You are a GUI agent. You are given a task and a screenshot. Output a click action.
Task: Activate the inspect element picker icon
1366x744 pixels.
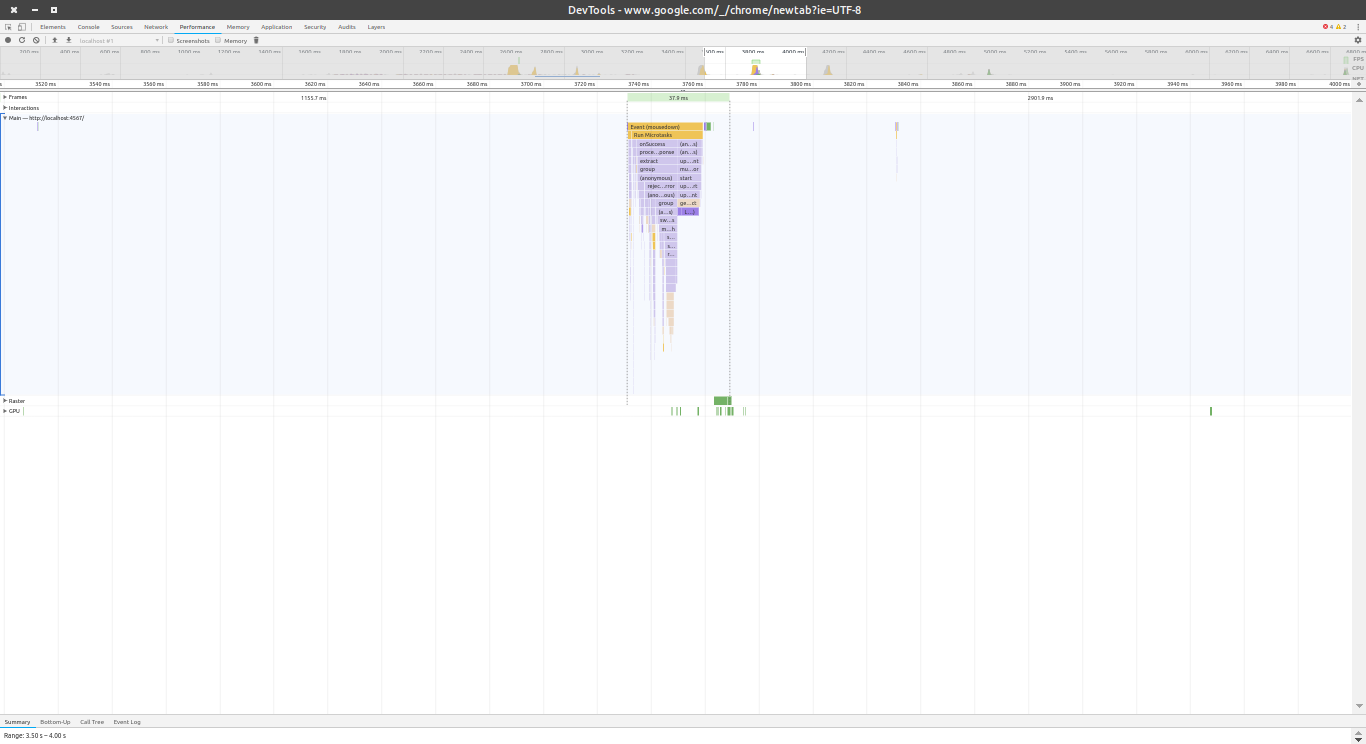tap(8, 27)
